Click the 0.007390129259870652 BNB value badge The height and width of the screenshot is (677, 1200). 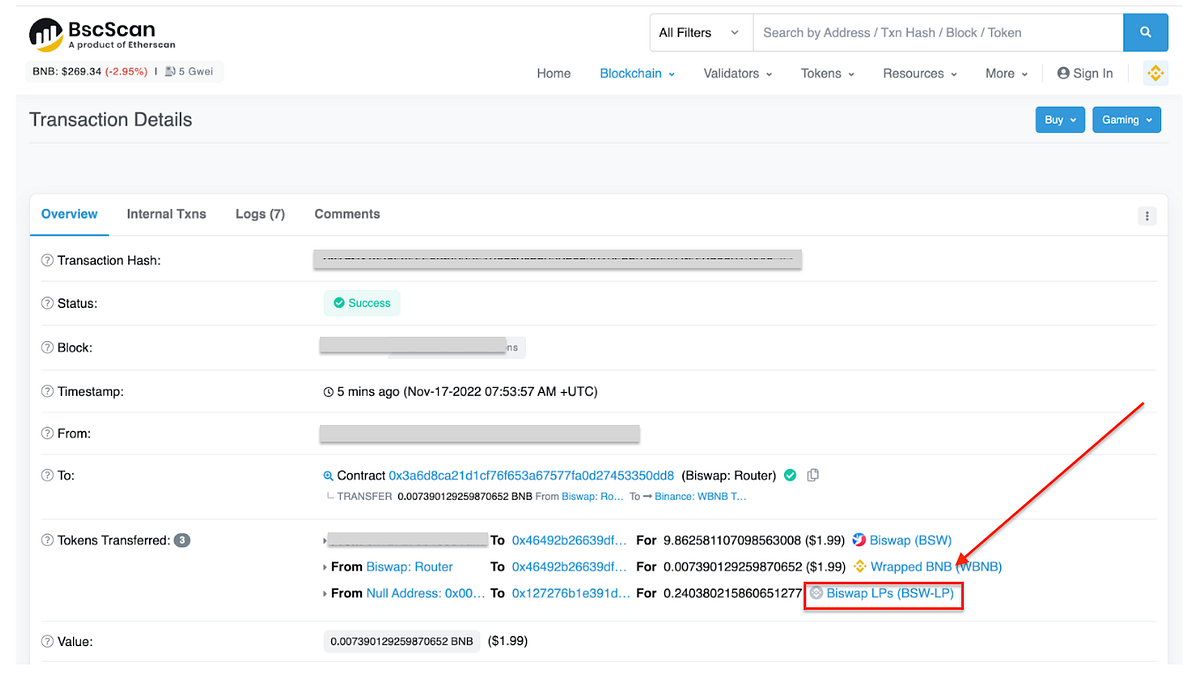402,641
